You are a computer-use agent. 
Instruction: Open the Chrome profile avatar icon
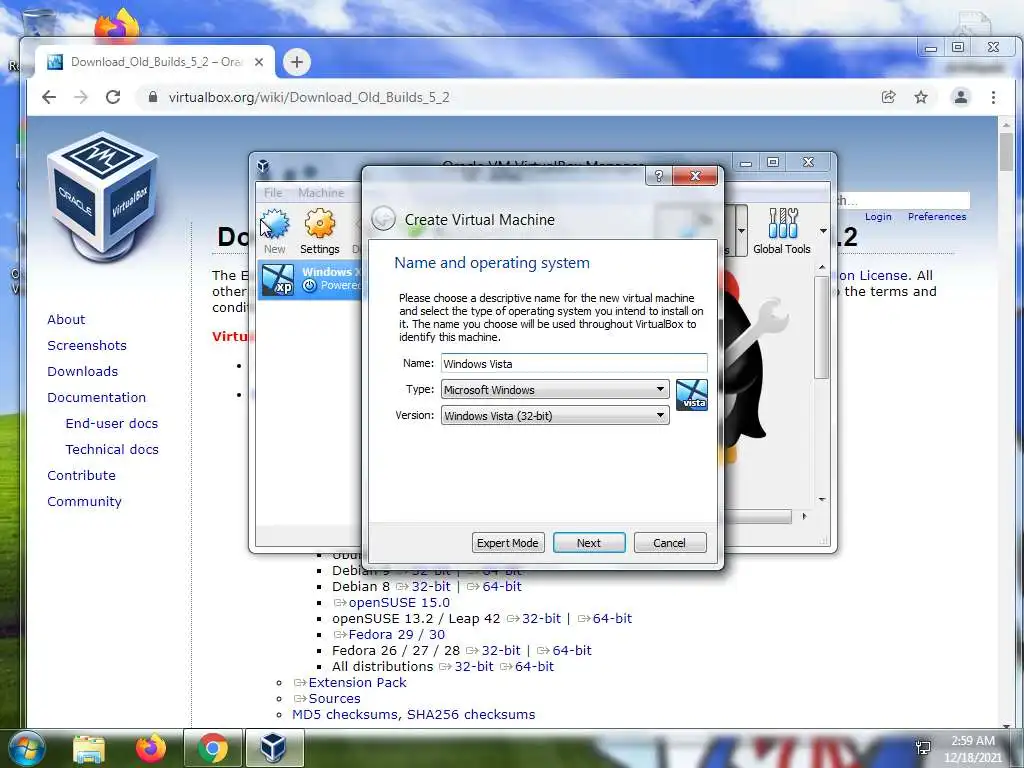961,97
